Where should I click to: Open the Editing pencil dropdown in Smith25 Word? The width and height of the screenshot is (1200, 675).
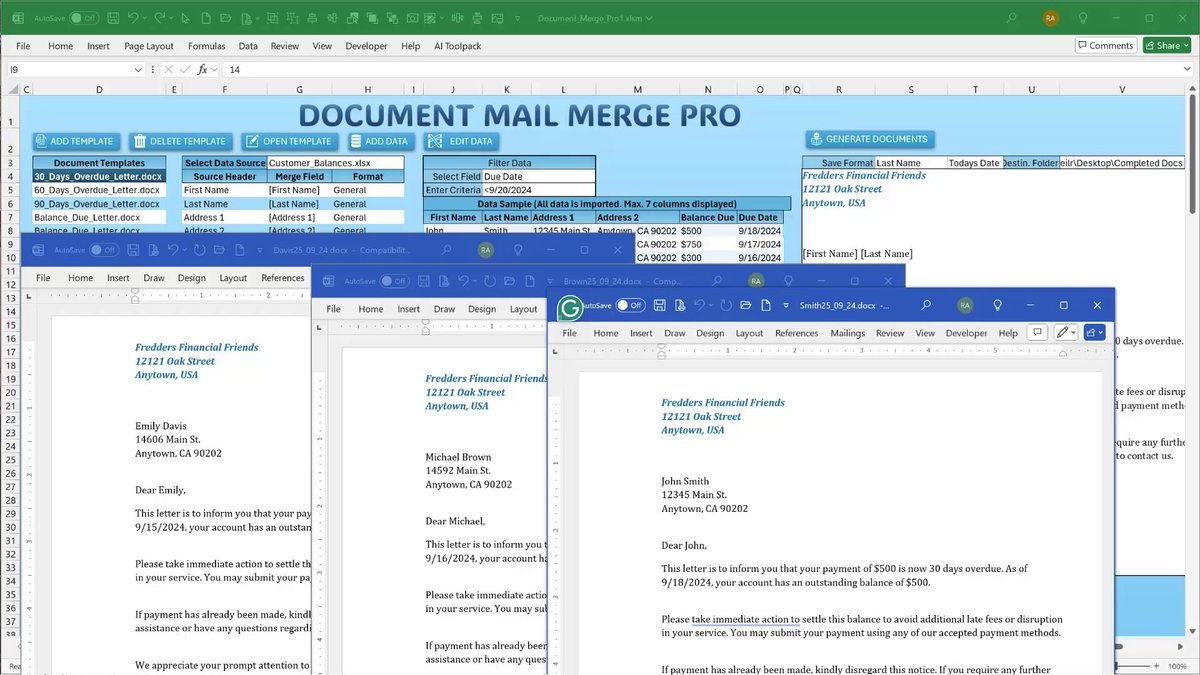coord(1066,333)
